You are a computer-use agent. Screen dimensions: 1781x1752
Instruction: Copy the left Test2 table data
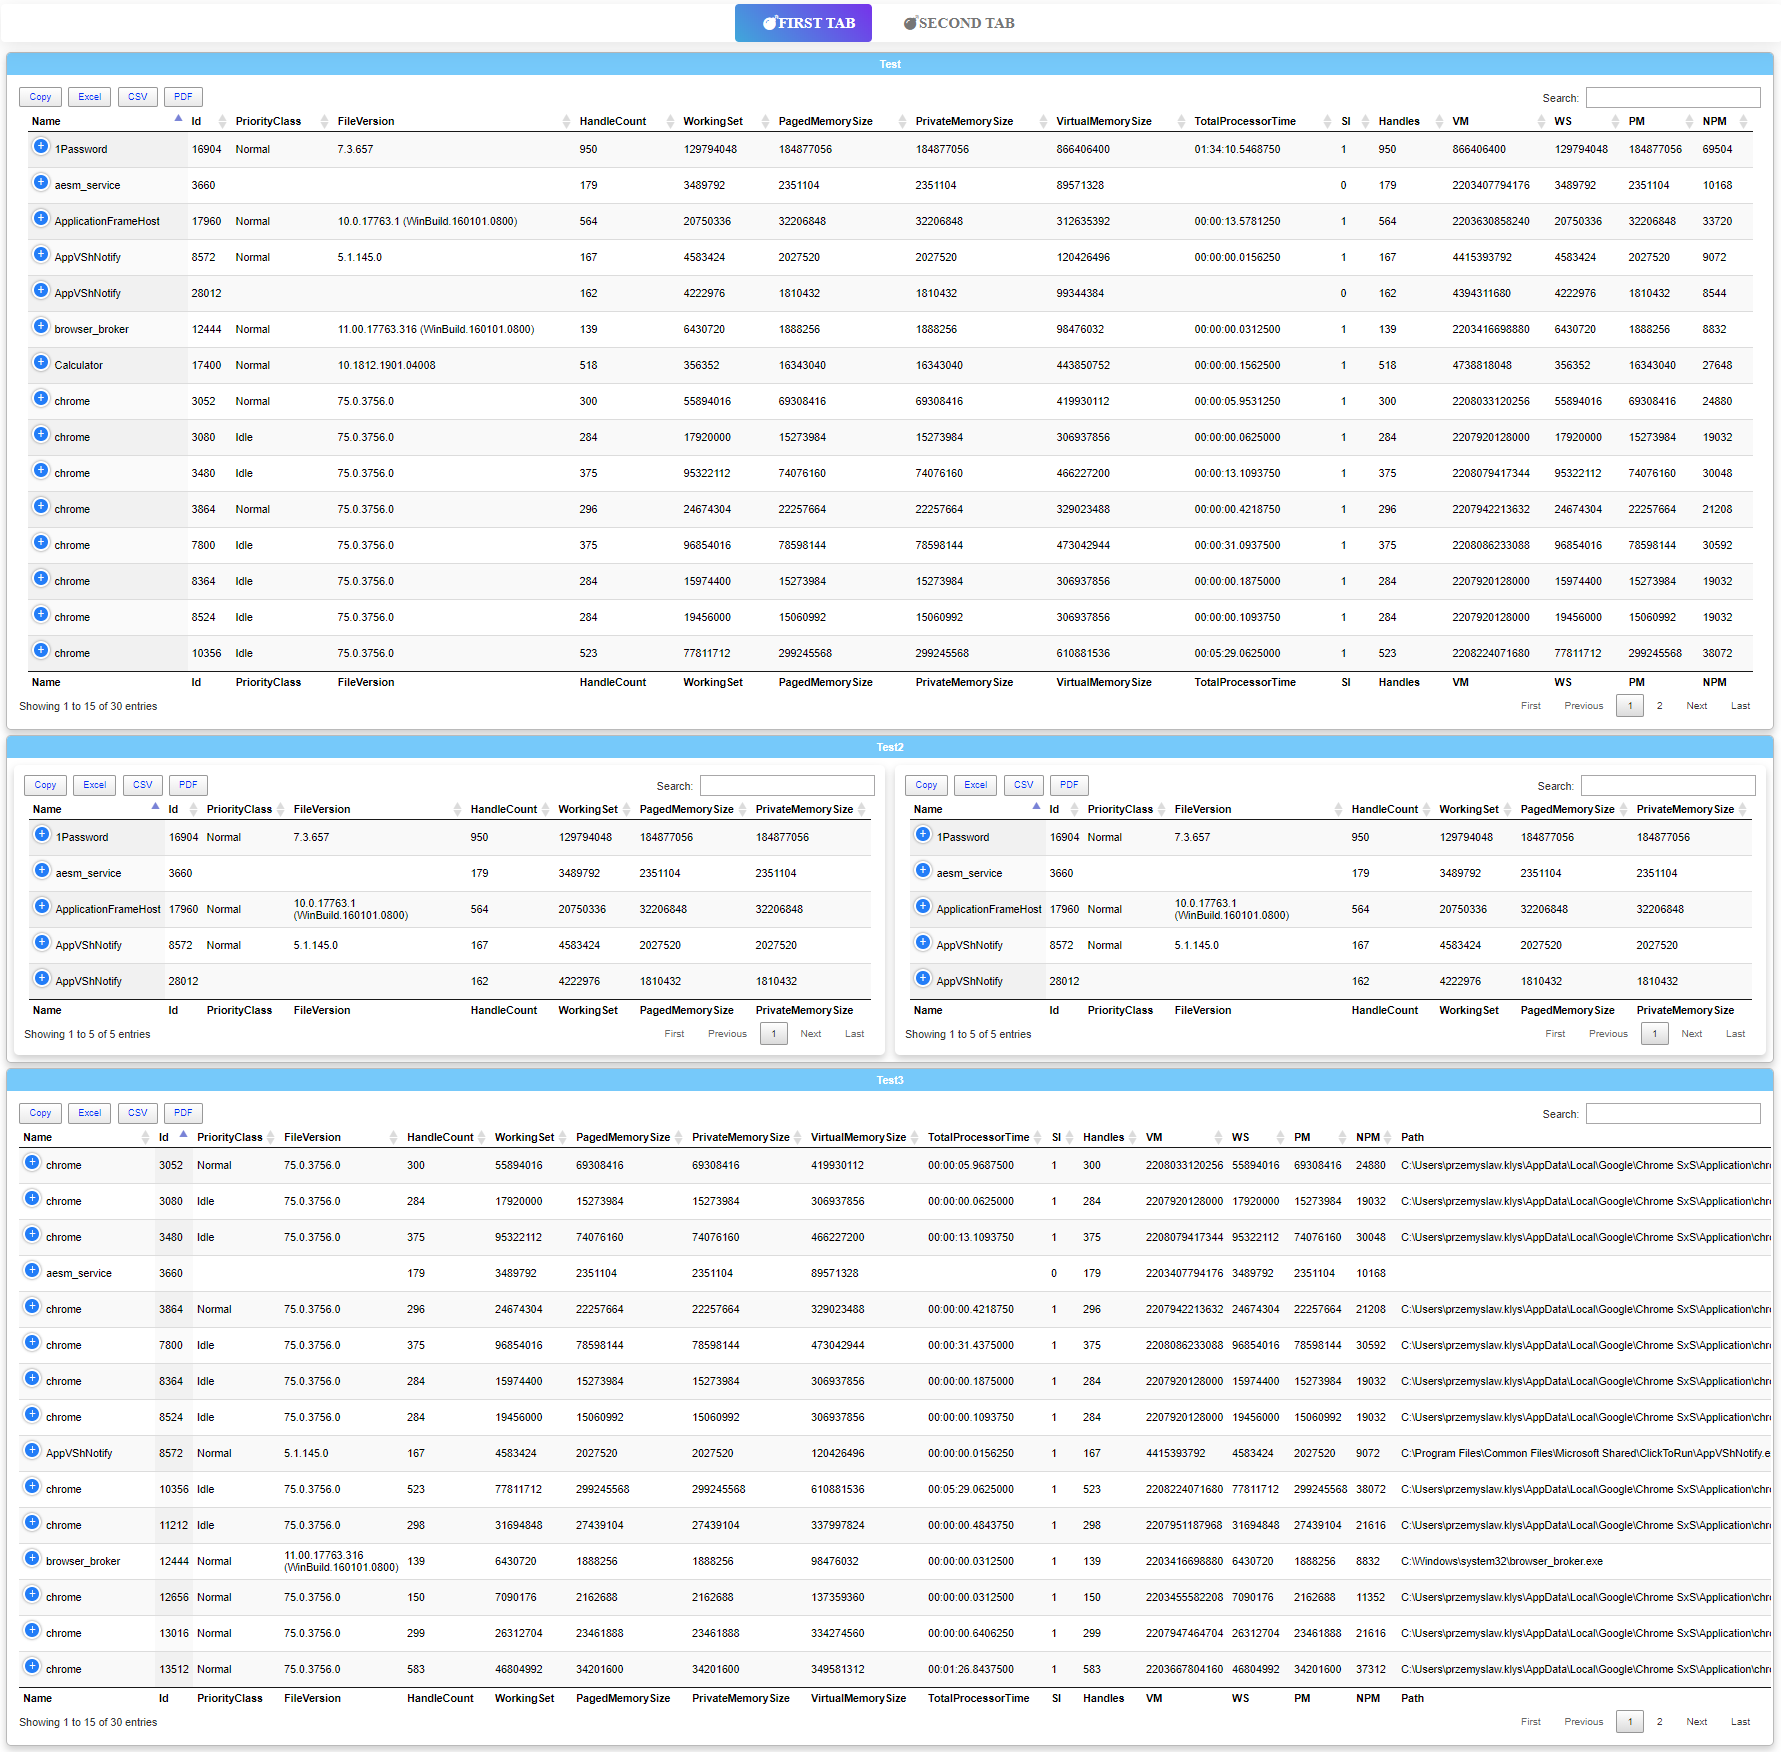[x=46, y=785]
